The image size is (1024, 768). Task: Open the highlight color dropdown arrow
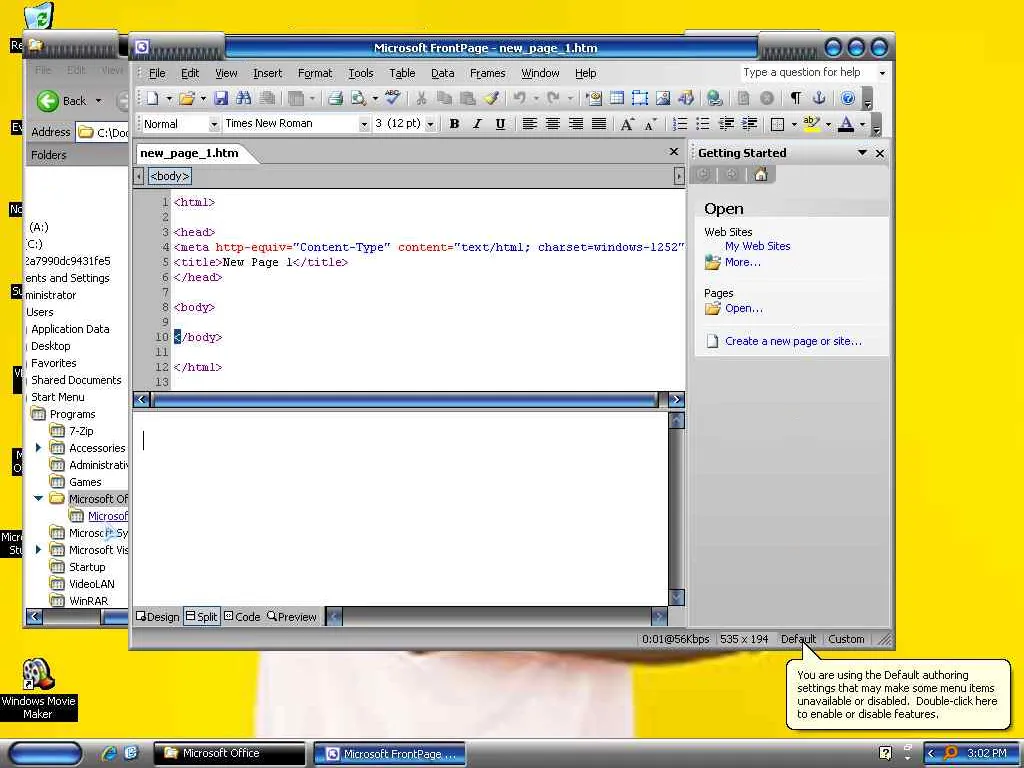829,124
